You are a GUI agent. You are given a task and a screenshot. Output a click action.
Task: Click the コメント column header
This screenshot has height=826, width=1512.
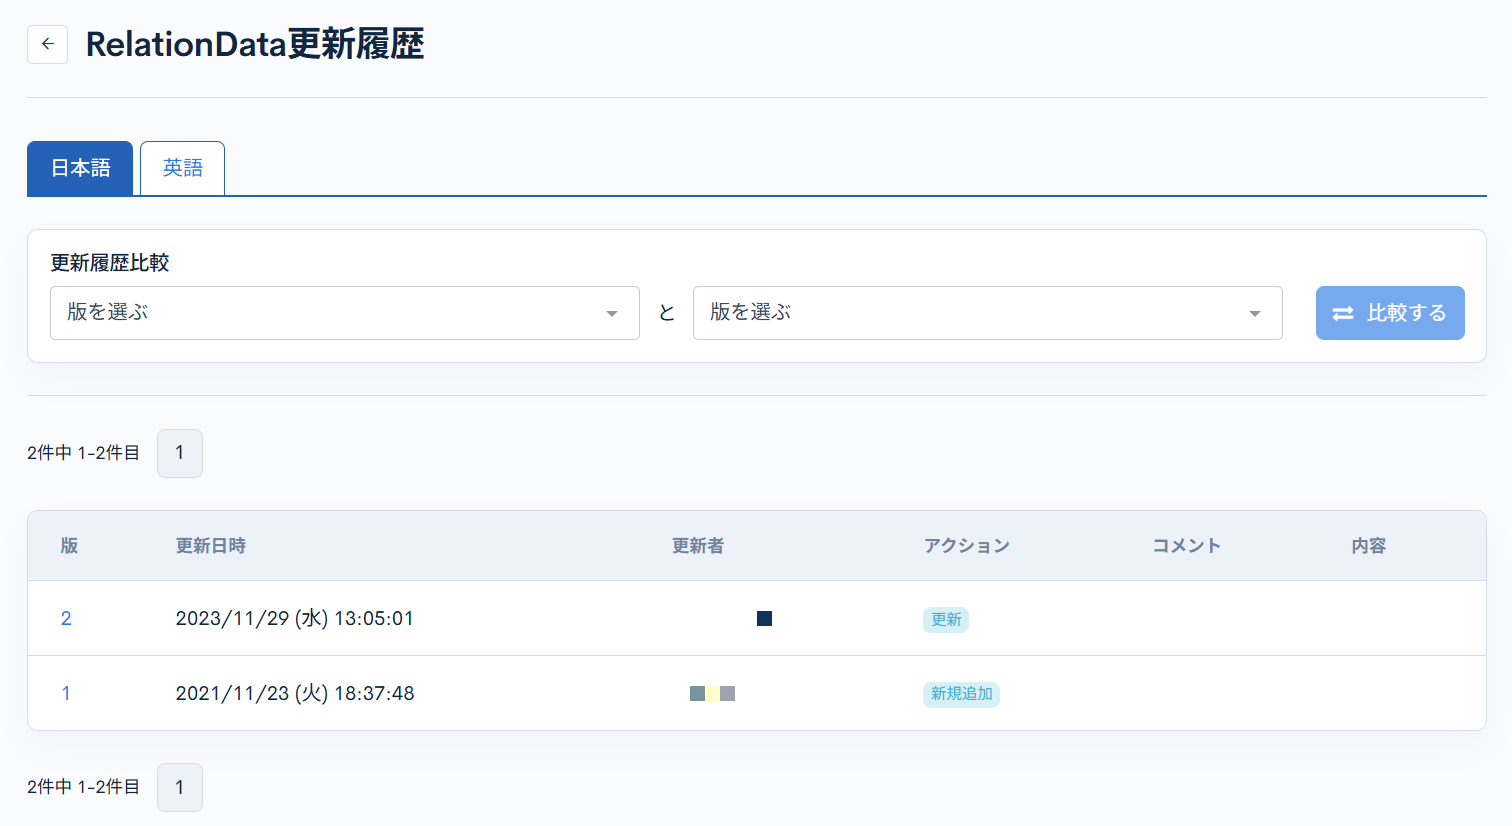[x=1186, y=546]
